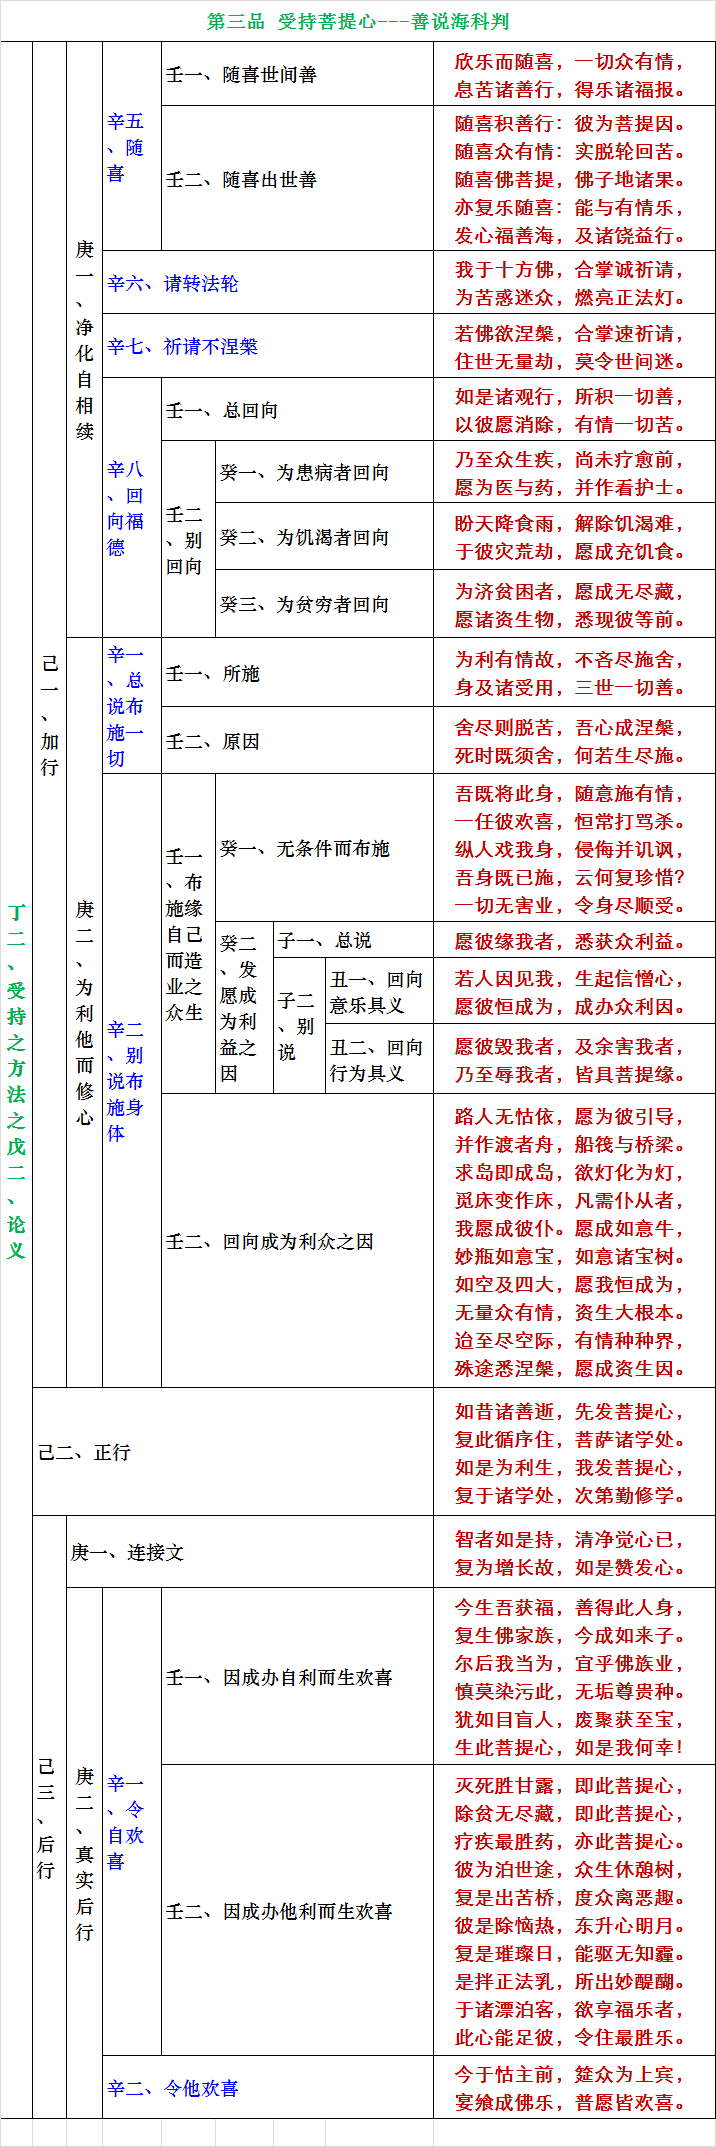Click the blue cell 辛八、回向福德
This screenshot has width=716, height=2147.
[132, 508]
